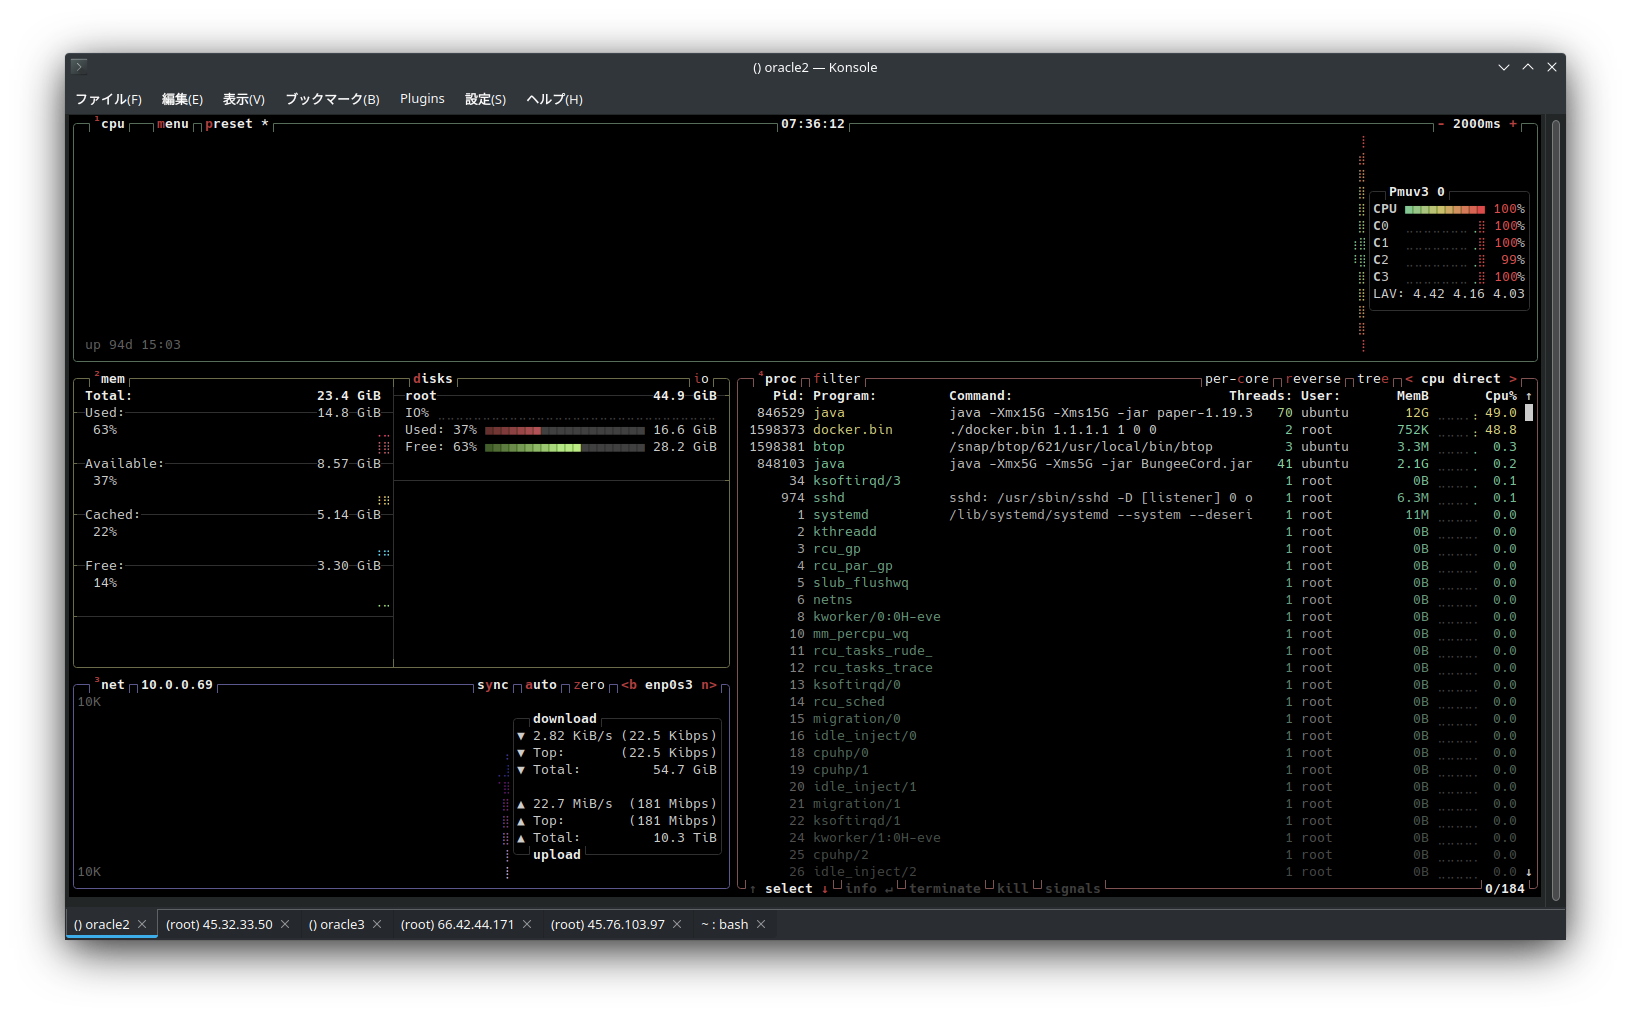Decrease update interval with minus sign
This screenshot has width=1631, height=1017.
(x=1440, y=124)
